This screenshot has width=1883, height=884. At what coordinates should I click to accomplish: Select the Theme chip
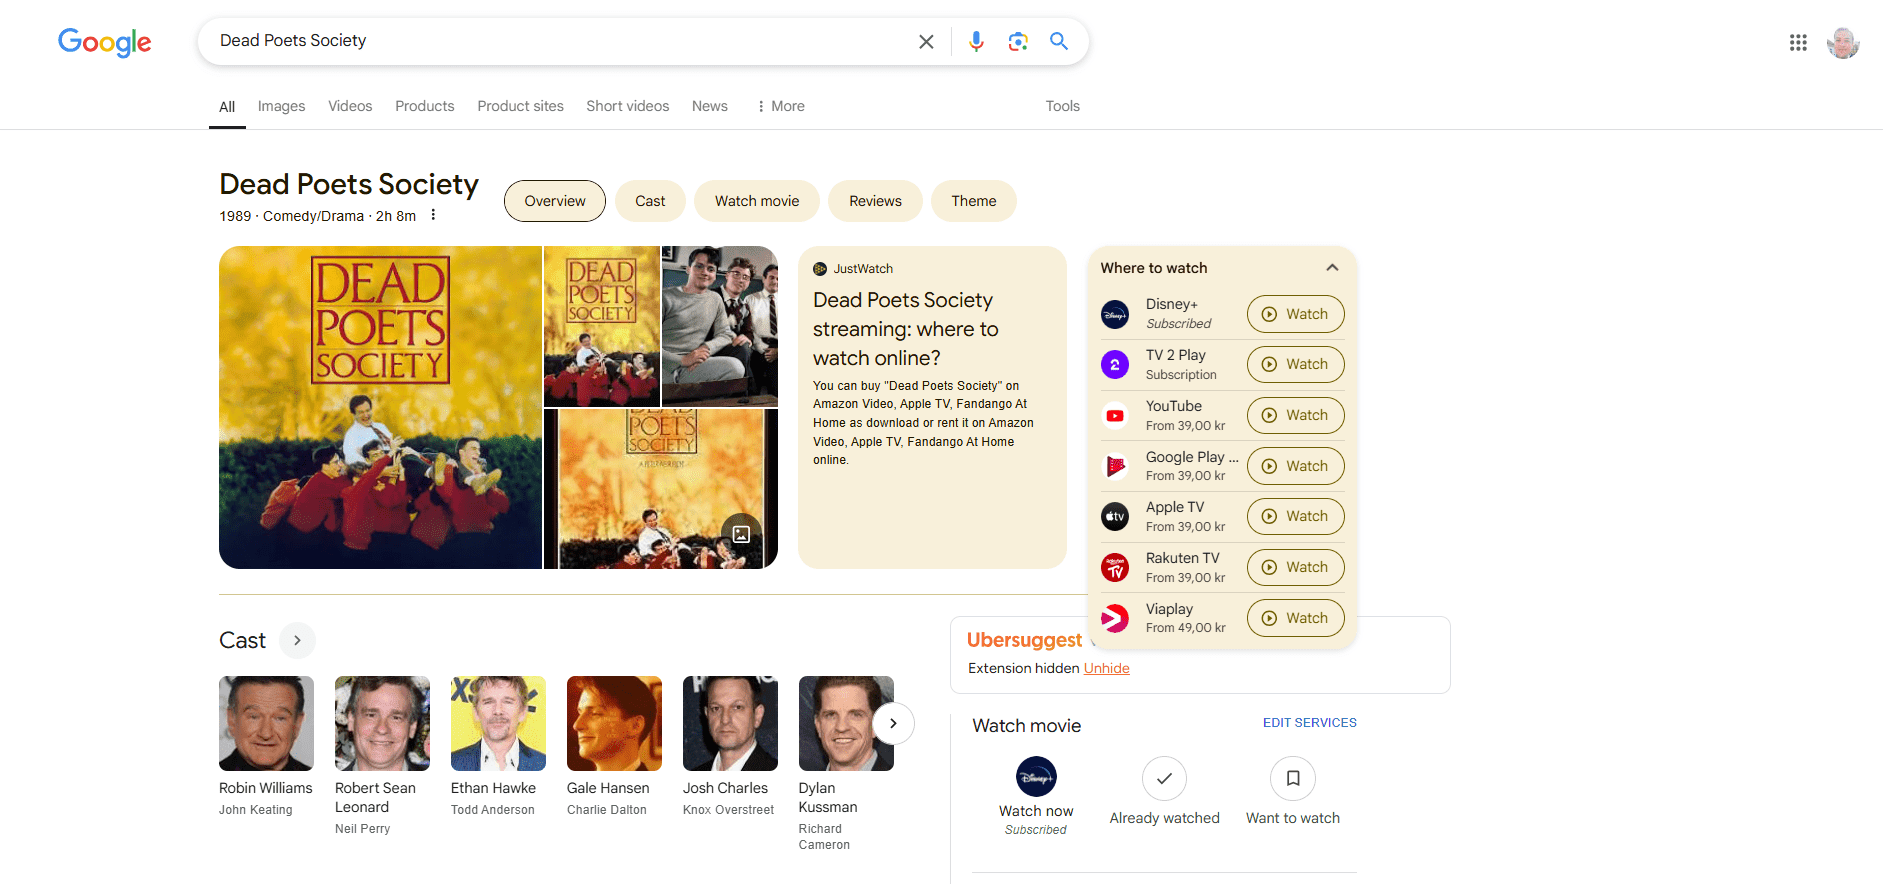(974, 201)
